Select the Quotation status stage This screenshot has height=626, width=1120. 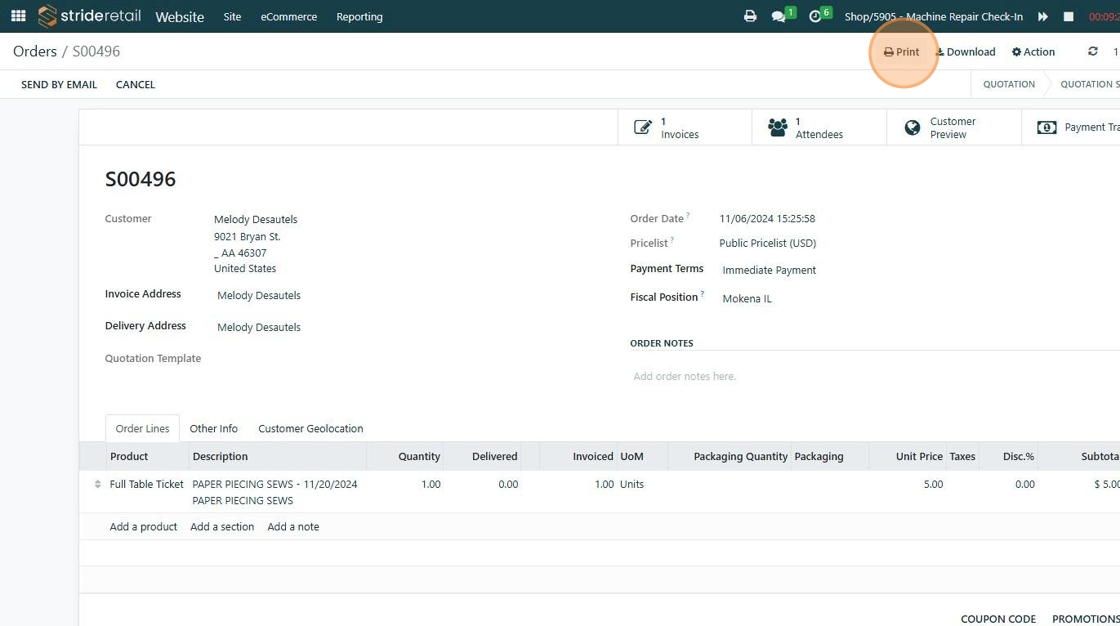click(x=1009, y=84)
